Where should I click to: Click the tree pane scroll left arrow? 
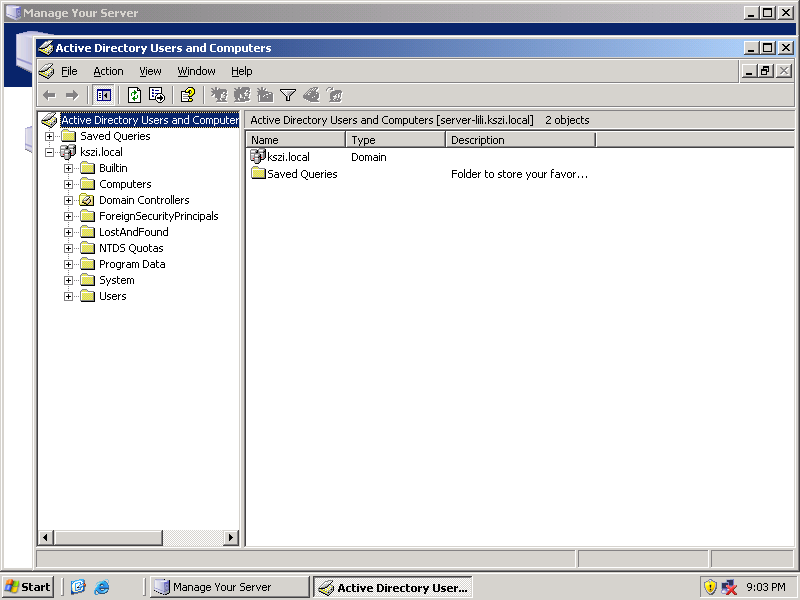click(45, 537)
